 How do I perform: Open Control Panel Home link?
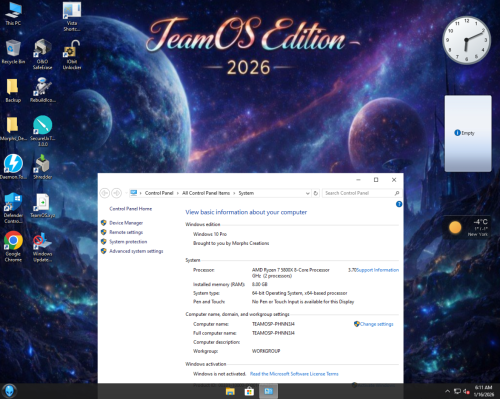131,209
